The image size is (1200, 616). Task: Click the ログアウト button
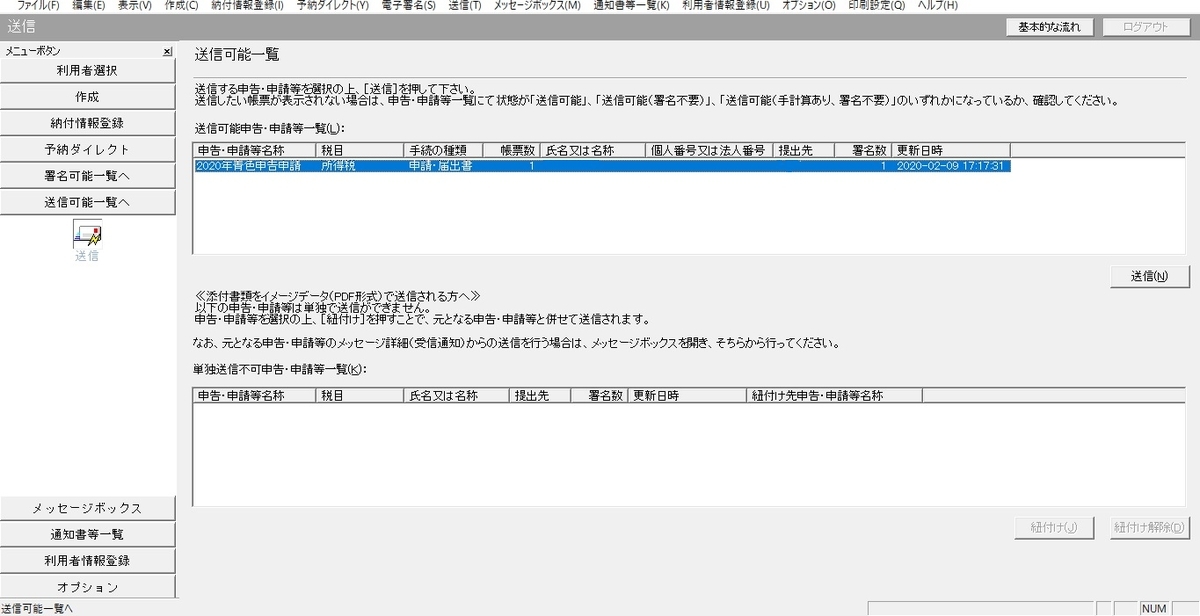[1146, 27]
